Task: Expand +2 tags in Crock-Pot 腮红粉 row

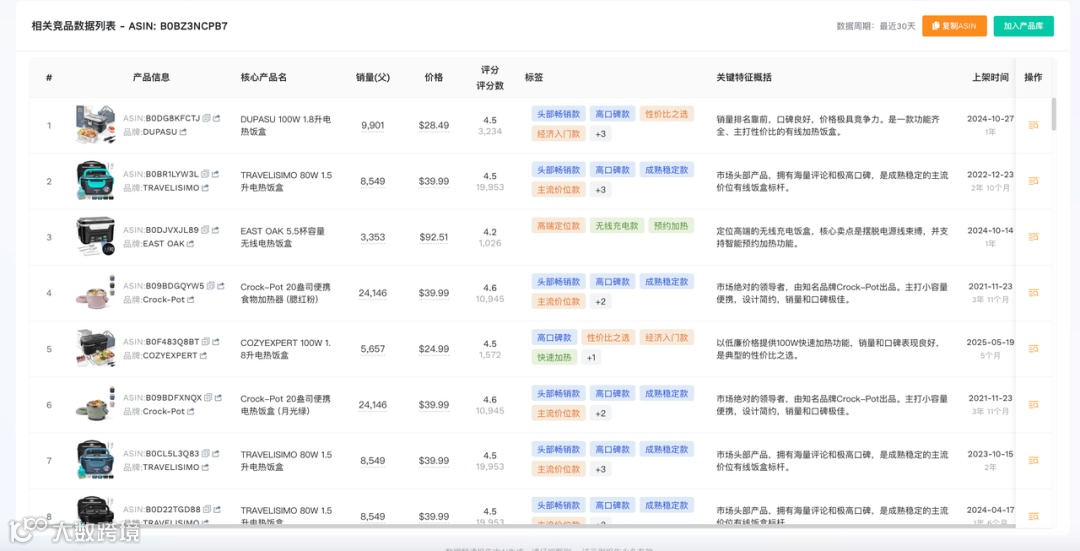Action: [x=601, y=302]
